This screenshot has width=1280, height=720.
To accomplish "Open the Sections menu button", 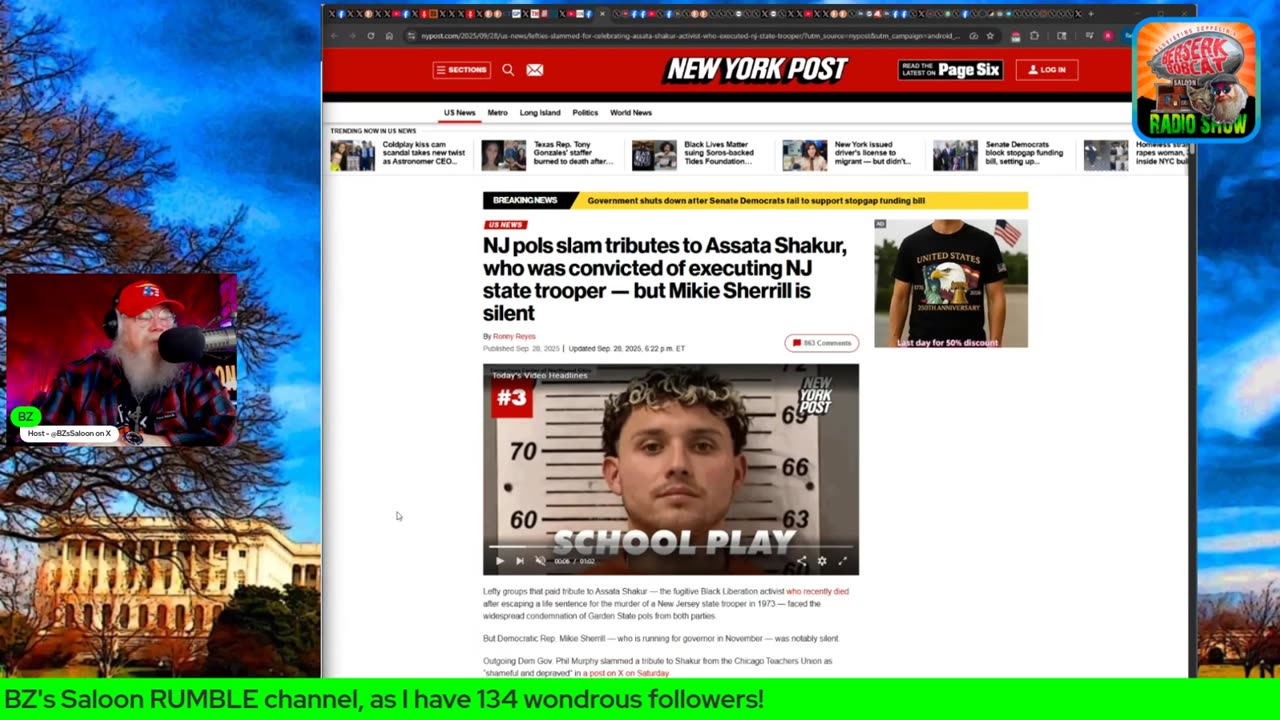I will point(461,70).
